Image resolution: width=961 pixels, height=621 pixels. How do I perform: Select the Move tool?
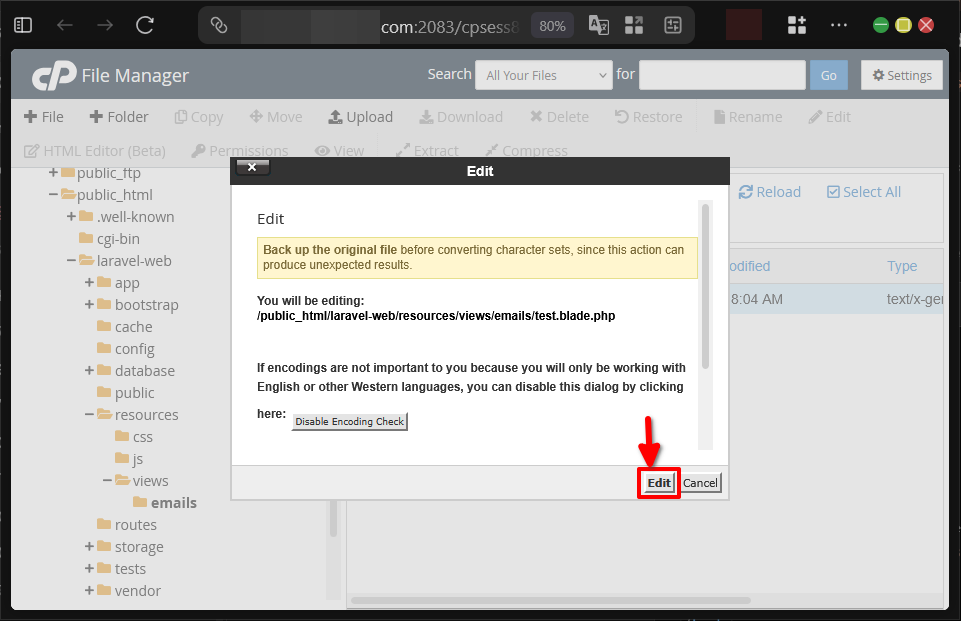pos(276,116)
